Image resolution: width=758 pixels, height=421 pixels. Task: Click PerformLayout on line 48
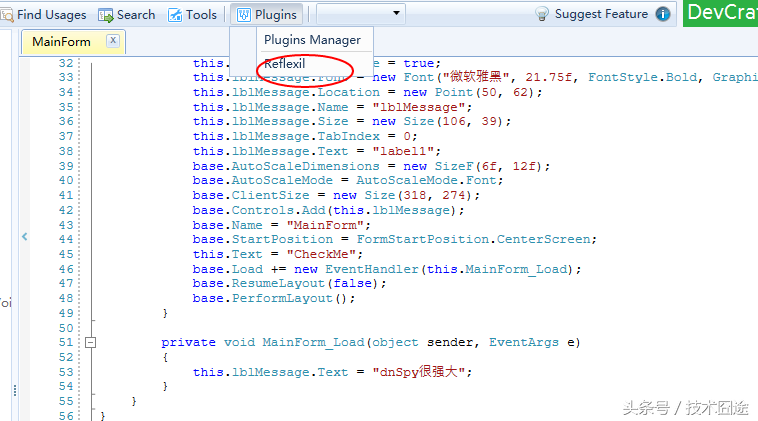[282, 299]
